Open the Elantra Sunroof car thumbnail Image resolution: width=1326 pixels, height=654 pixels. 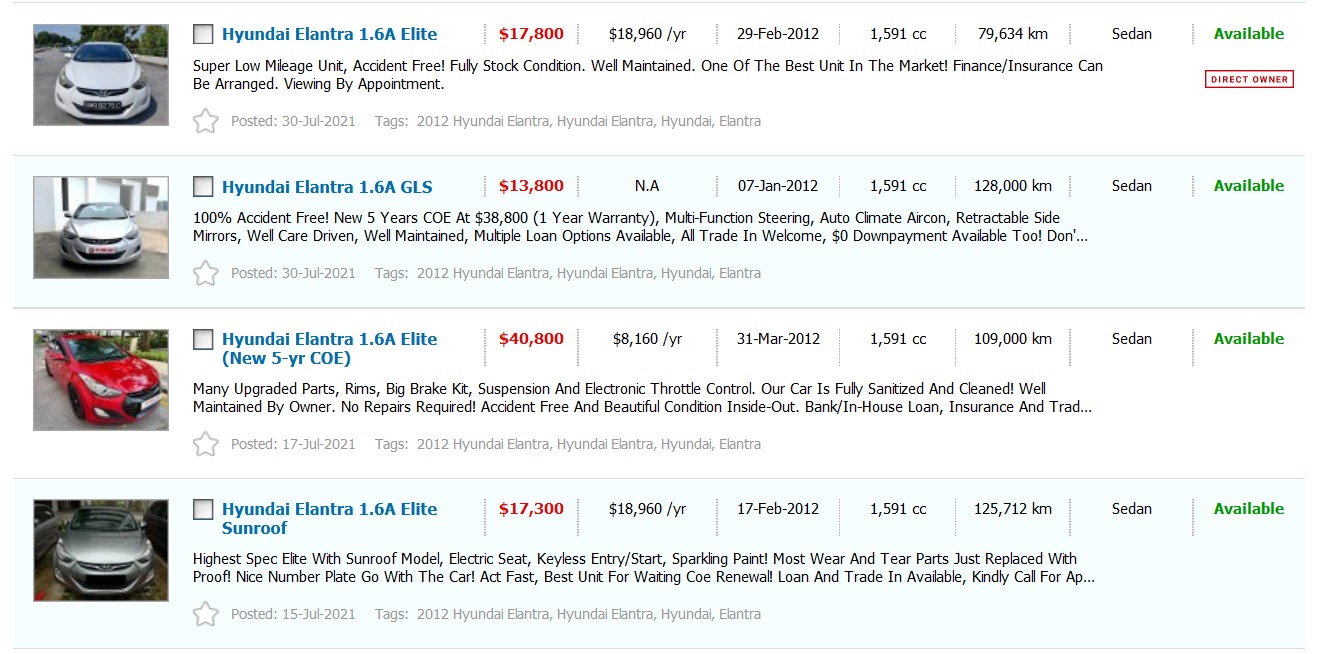coord(101,550)
